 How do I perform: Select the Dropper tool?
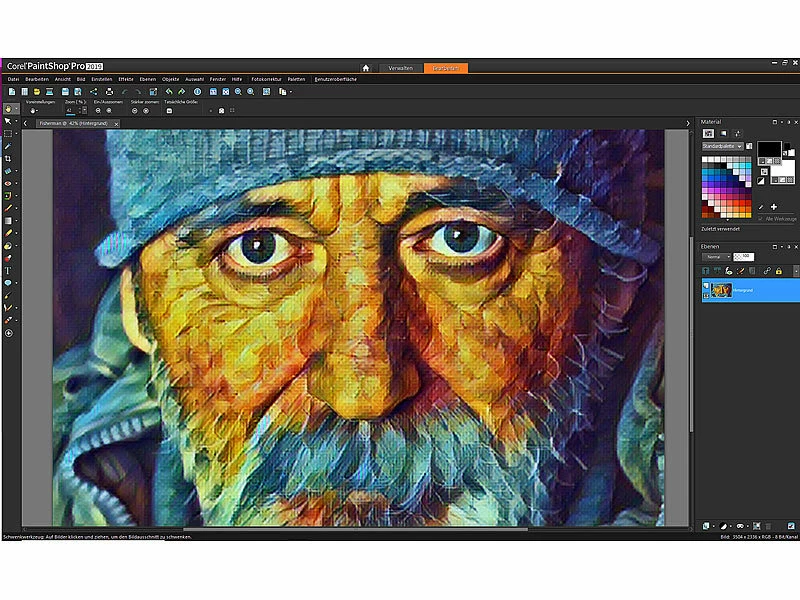coord(8,146)
